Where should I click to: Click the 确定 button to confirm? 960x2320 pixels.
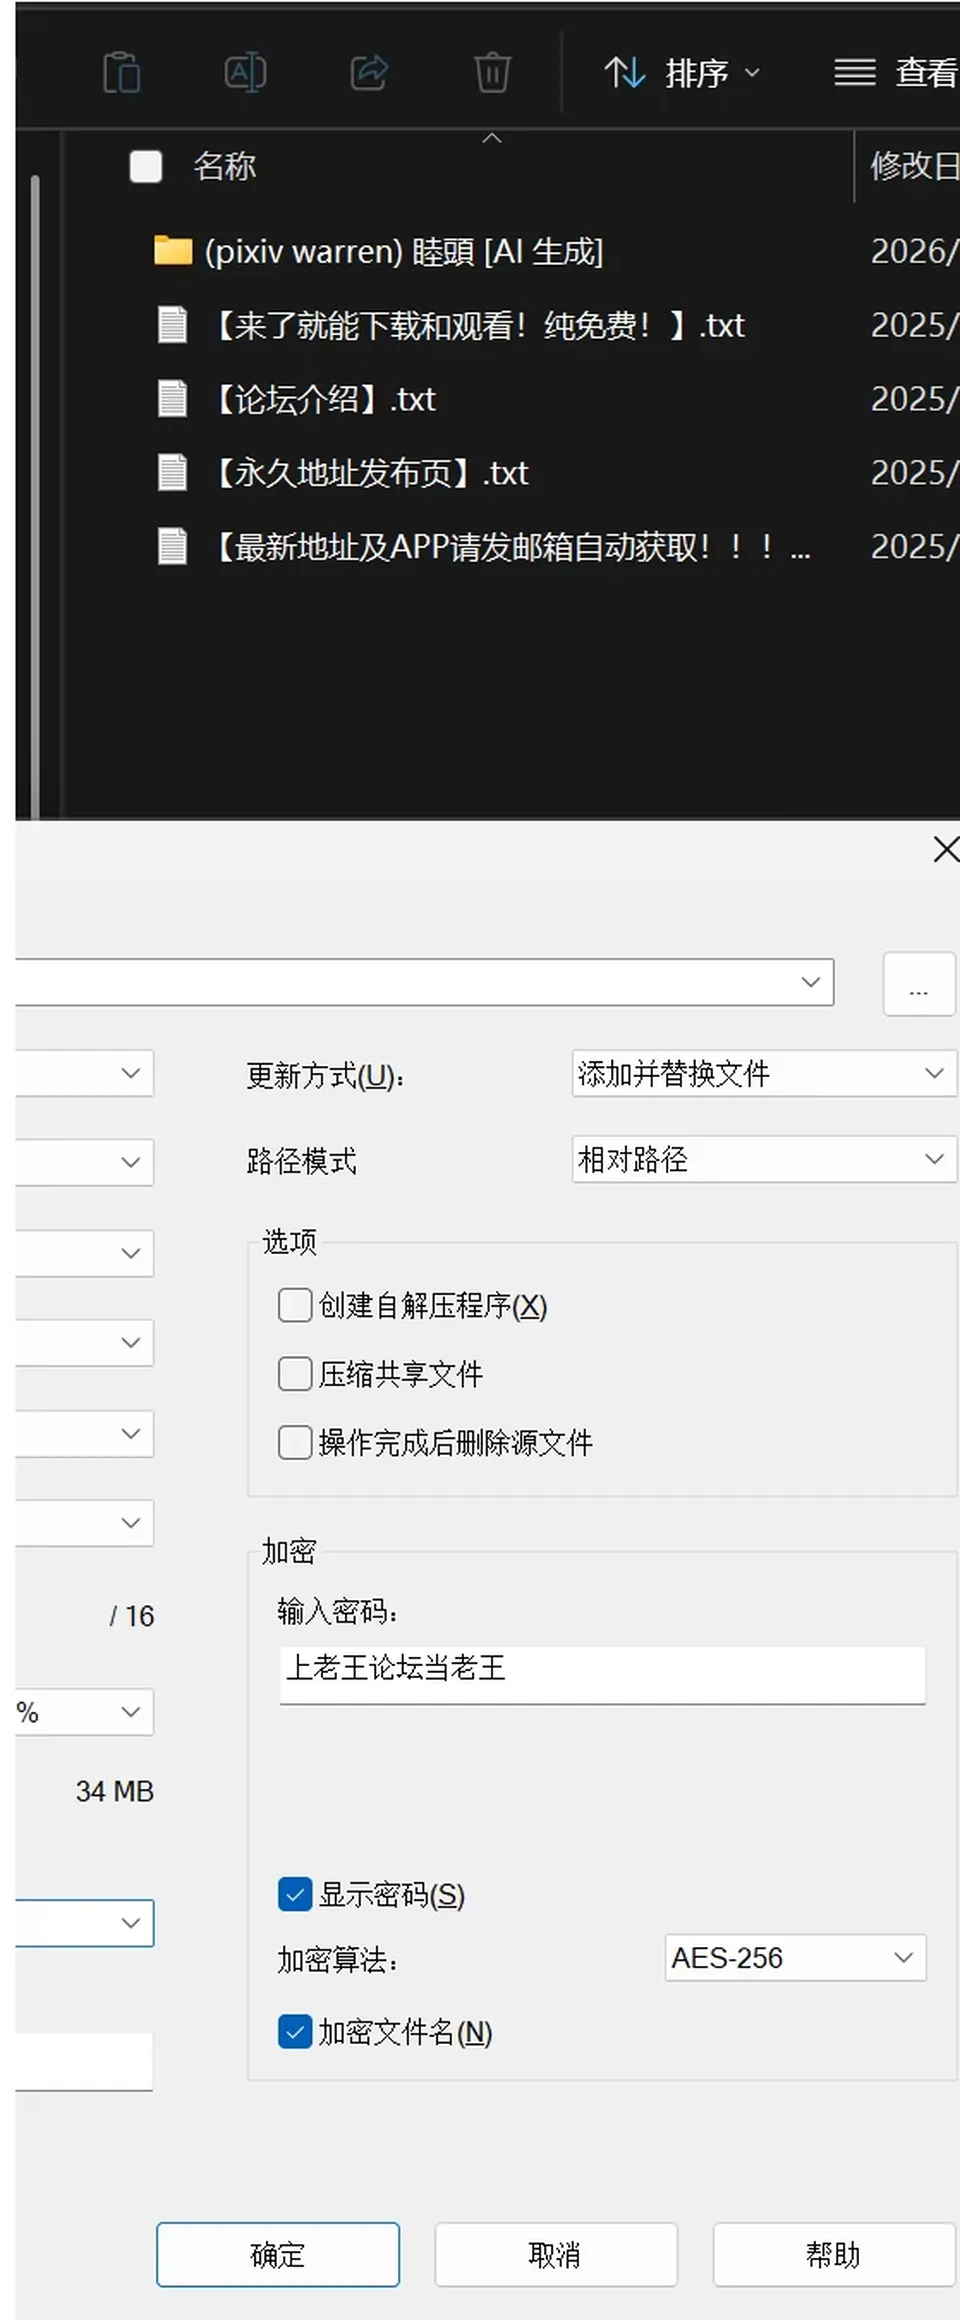(x=278, y=2255)
